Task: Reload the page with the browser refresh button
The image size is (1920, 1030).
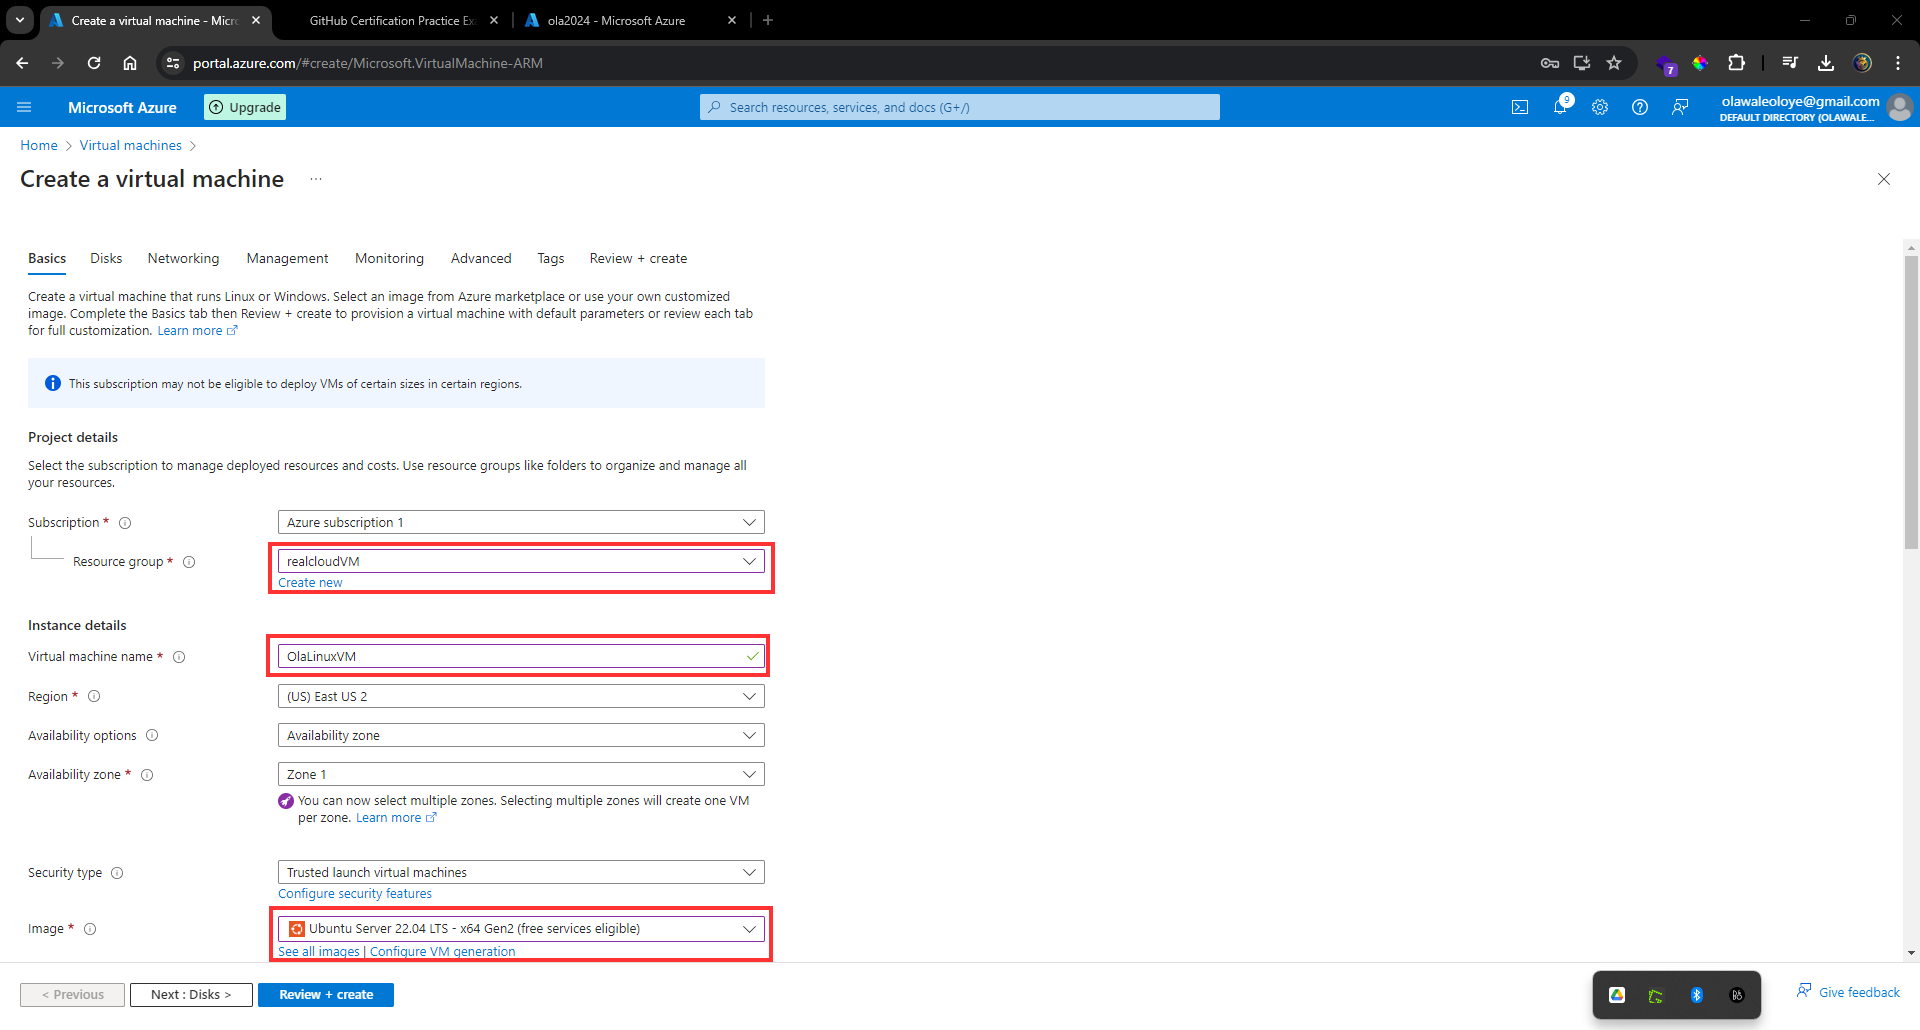Action: pos(94,63)
